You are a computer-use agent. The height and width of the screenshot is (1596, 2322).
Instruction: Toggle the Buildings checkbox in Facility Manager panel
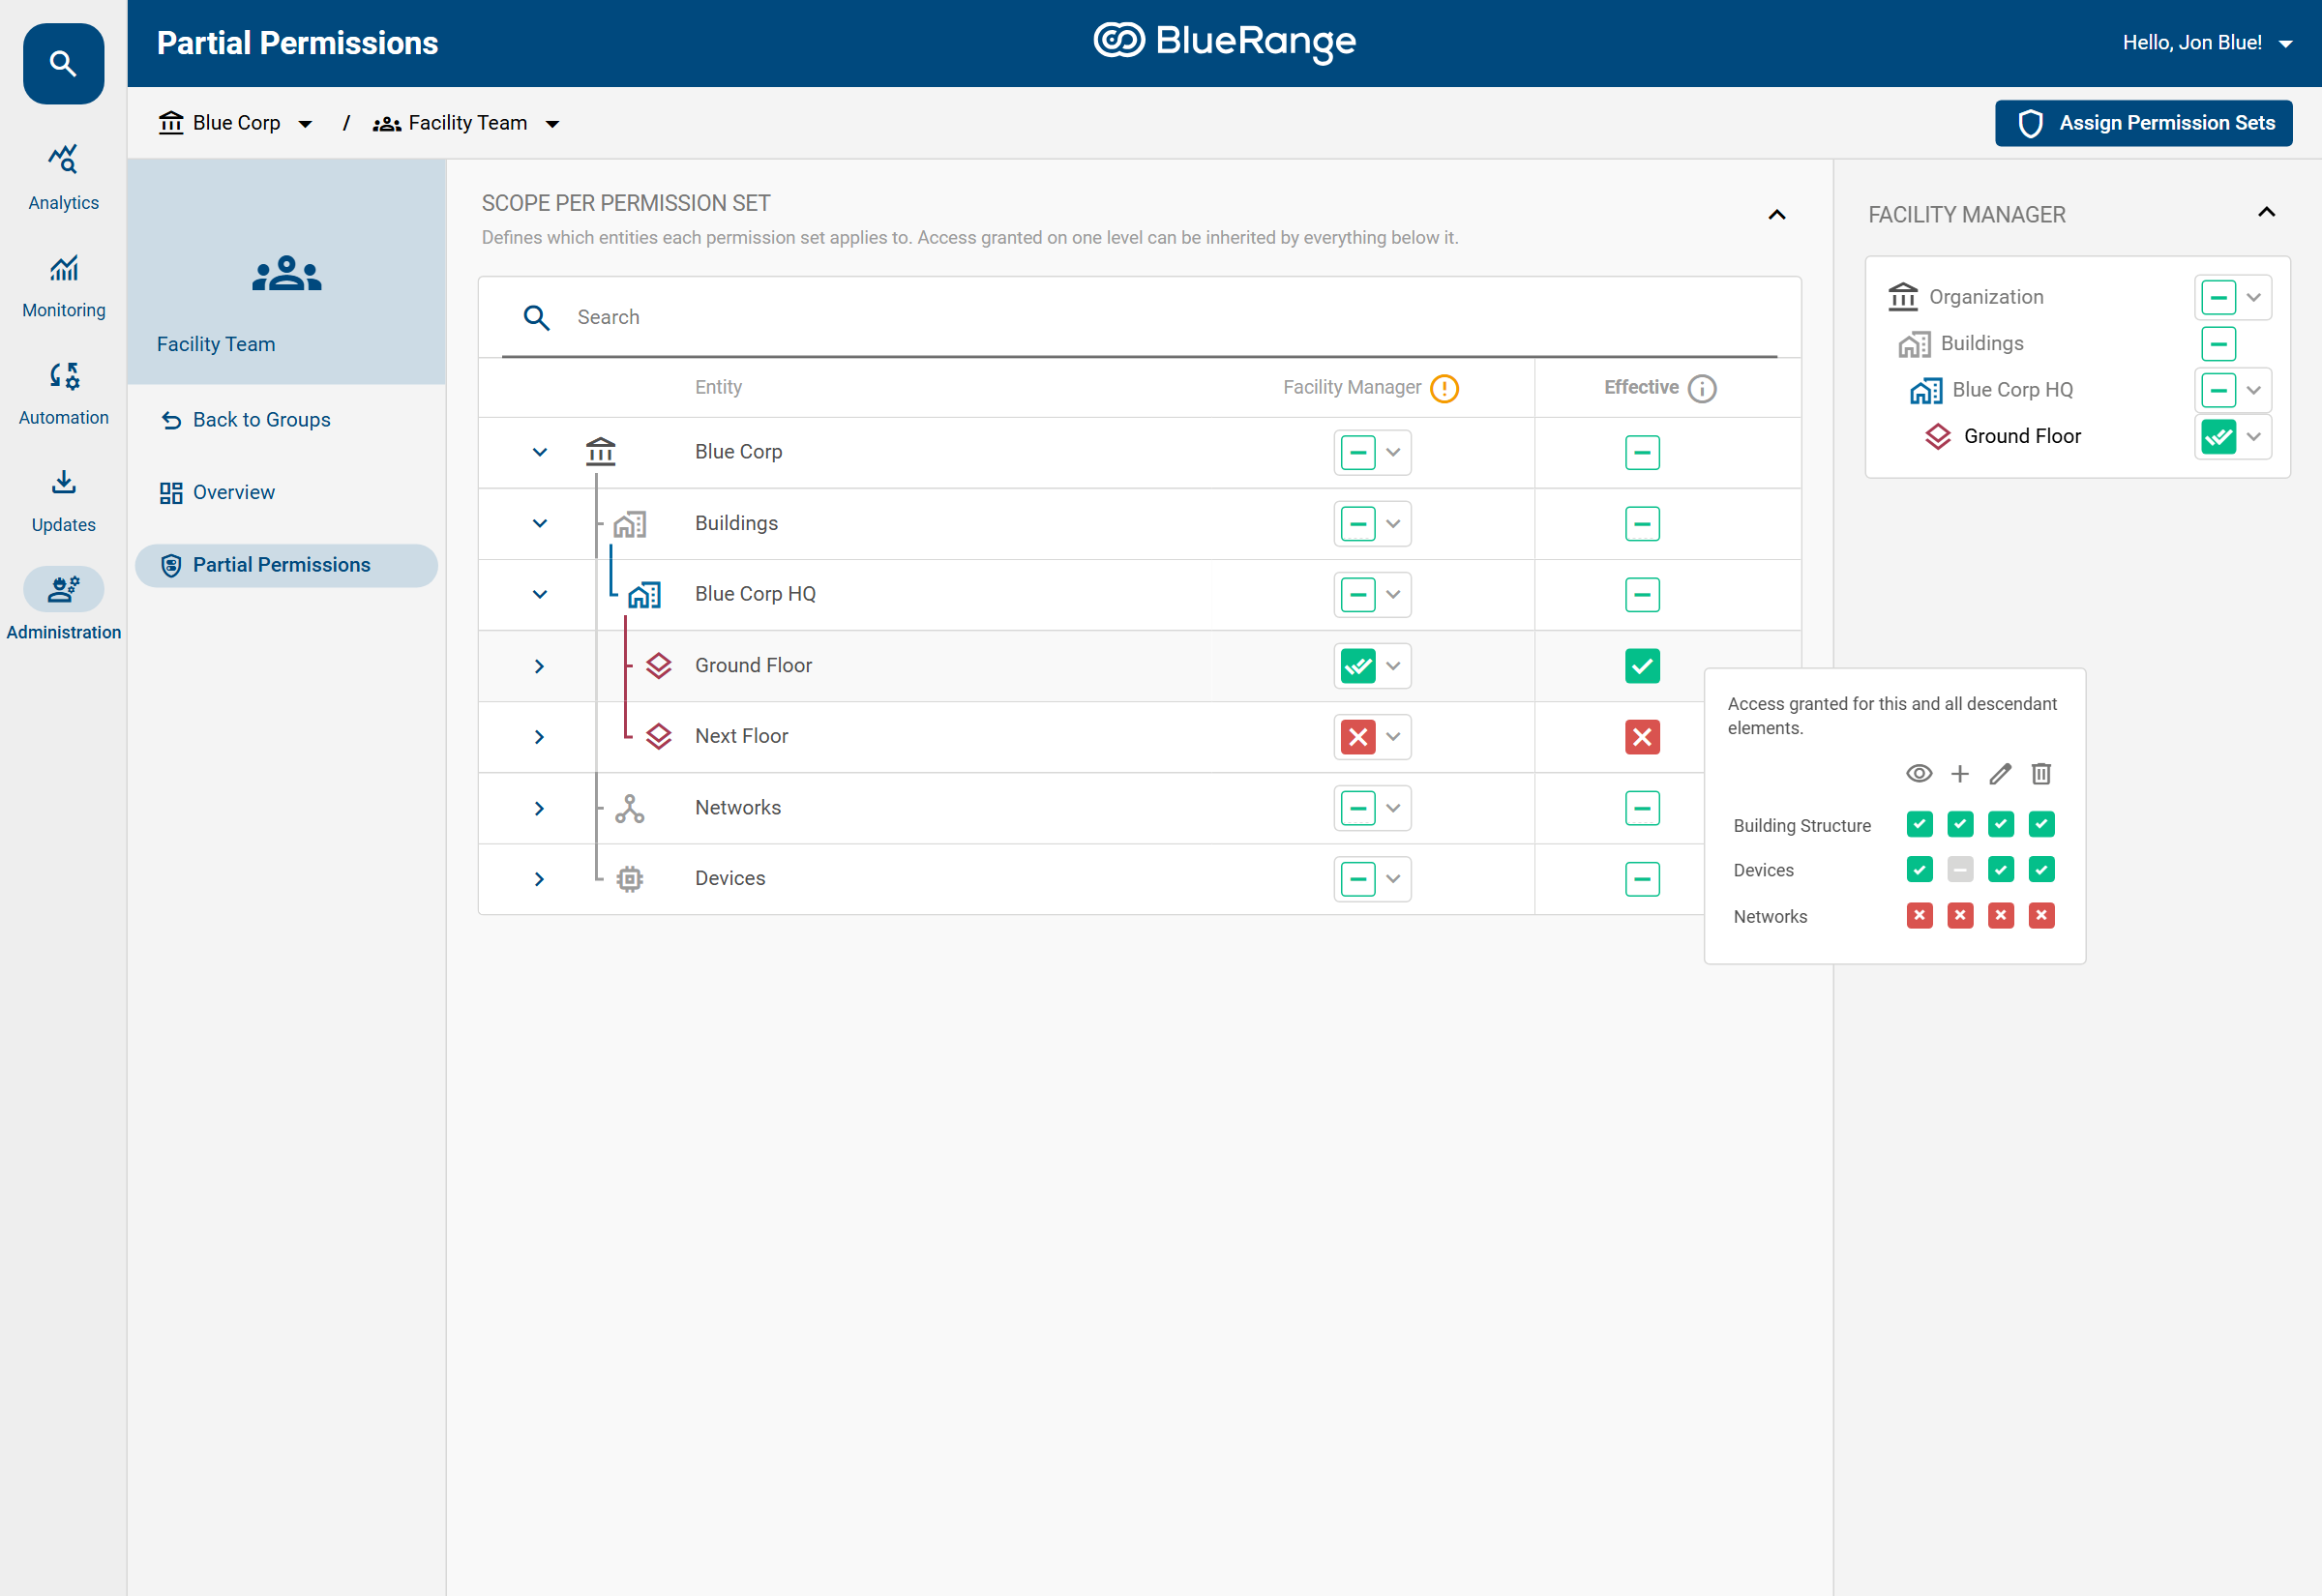coord(2218,344)
